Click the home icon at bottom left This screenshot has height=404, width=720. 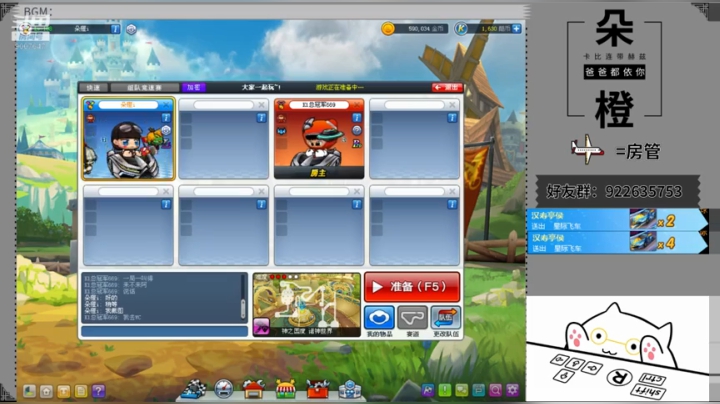click(46, 391)
